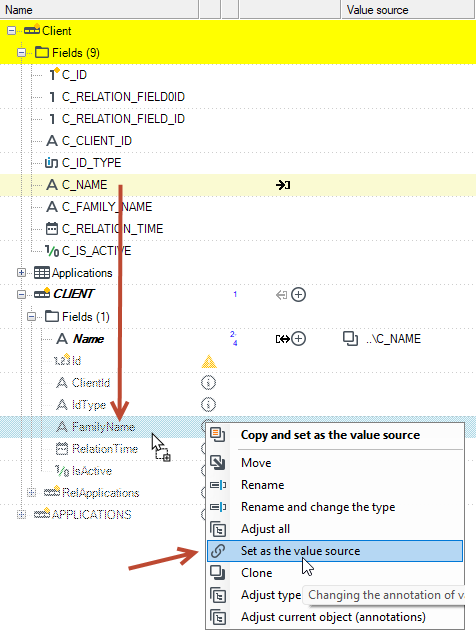Collapse the CLIENT italic node
The height and width of the screenshot is (641, 476).
pos(21,294)
